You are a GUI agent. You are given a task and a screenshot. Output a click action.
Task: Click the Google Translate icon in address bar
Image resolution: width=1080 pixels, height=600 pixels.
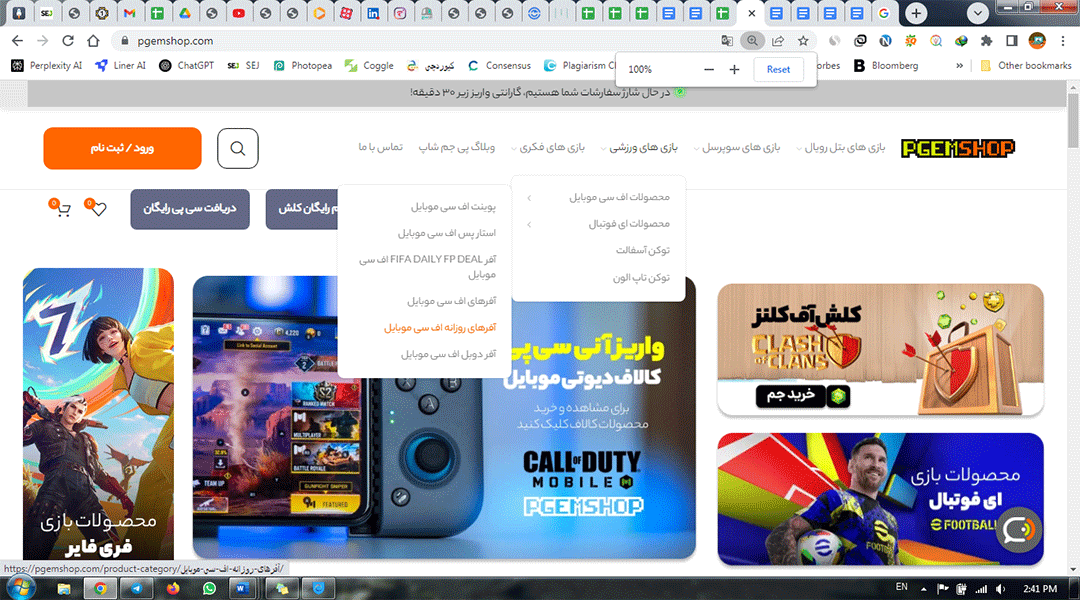click(x=727, y=41)
